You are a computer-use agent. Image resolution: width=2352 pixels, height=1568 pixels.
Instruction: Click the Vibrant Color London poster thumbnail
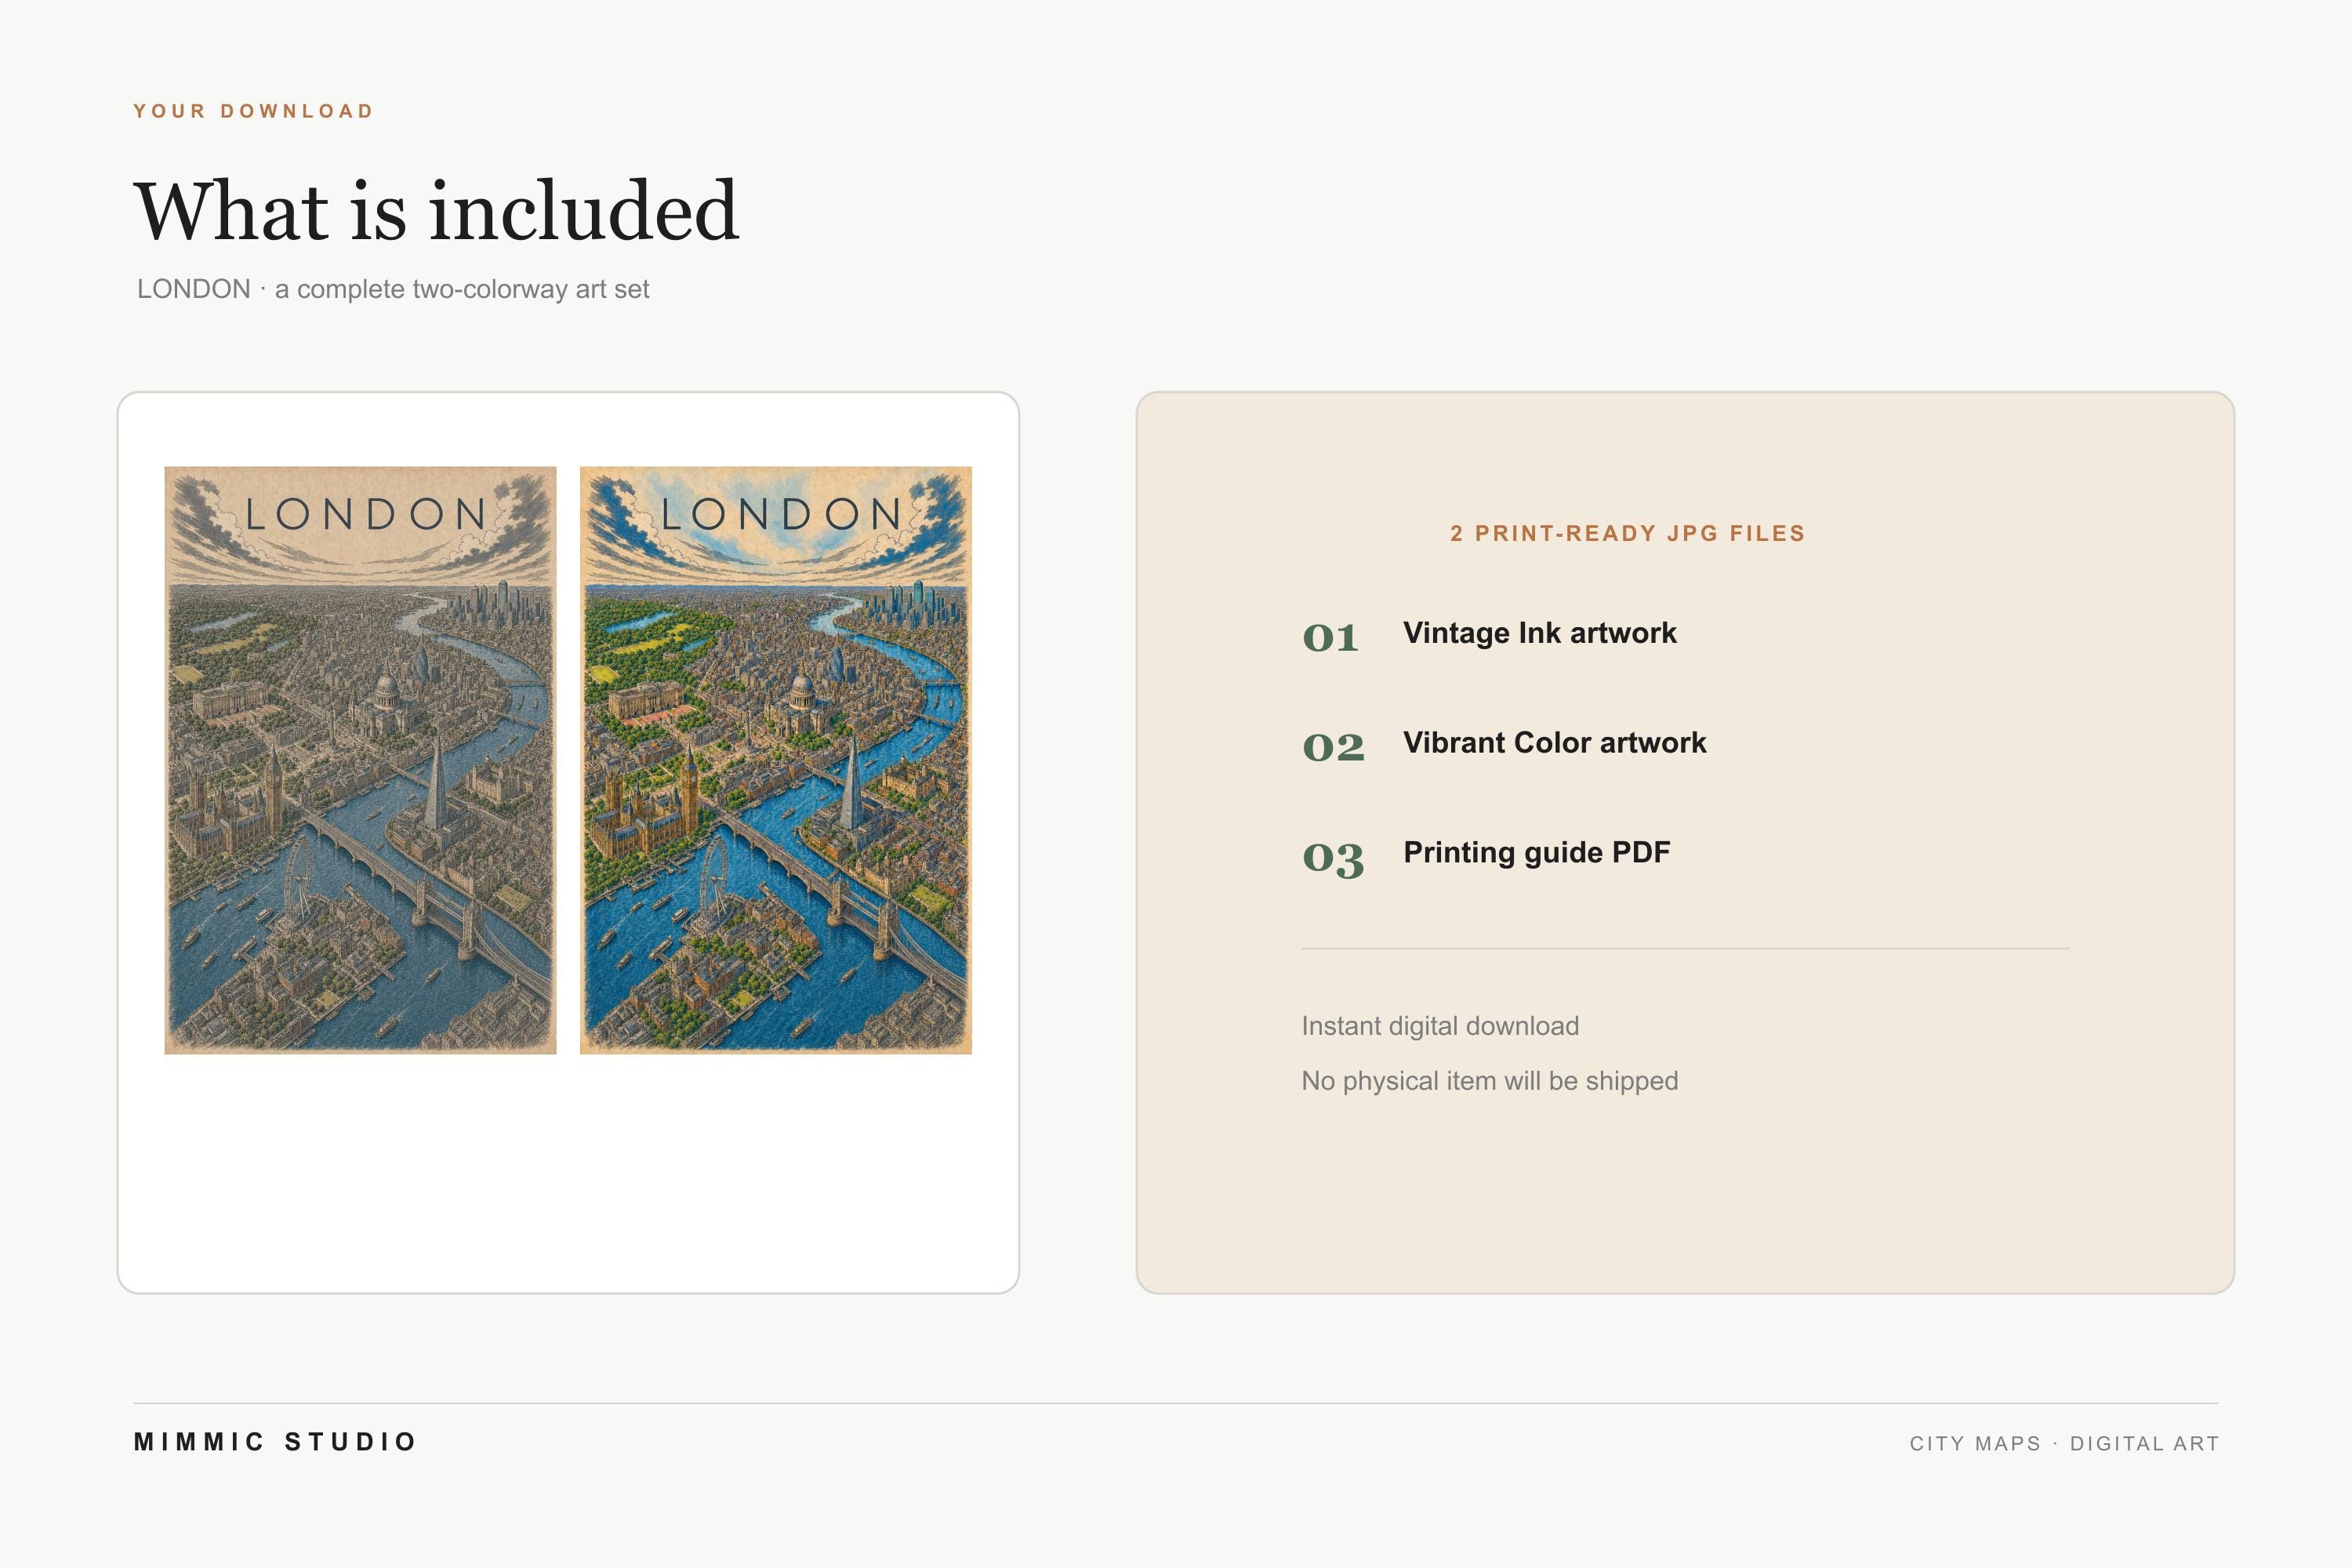pyautogui.click(x=776, y=760)
